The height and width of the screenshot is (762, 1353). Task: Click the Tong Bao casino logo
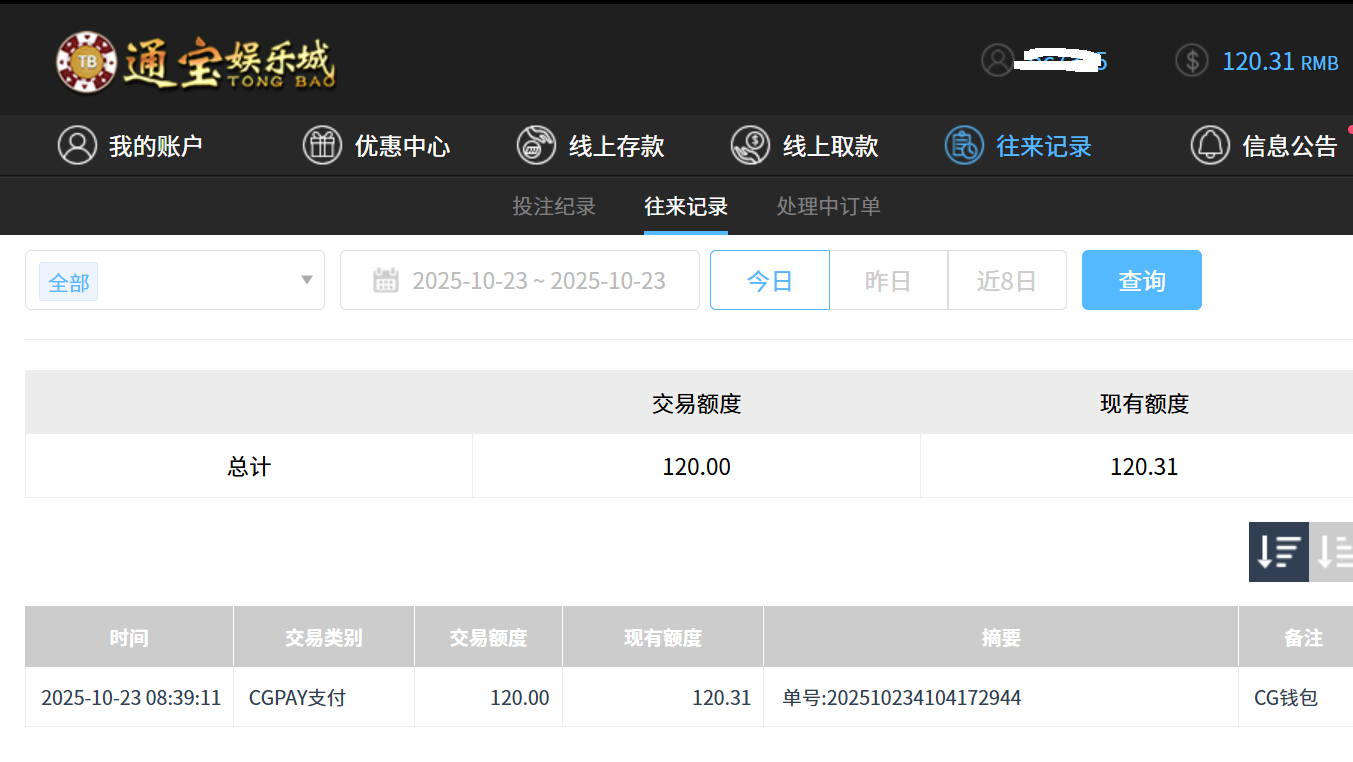coord(196,60)
